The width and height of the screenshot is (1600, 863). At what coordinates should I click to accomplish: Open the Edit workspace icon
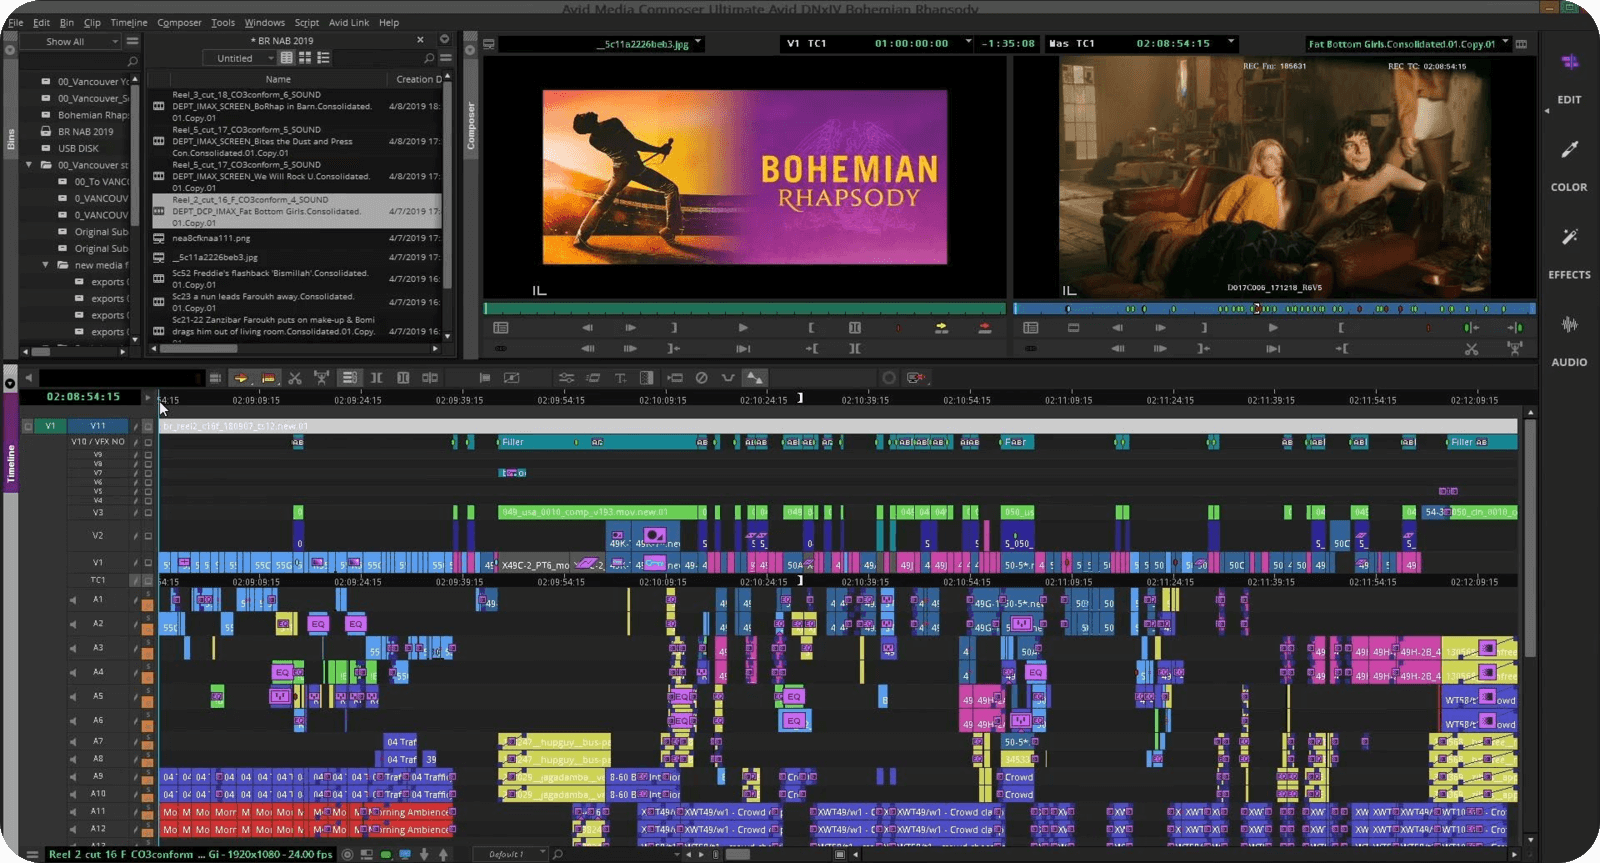click(x=1569, y=62)
